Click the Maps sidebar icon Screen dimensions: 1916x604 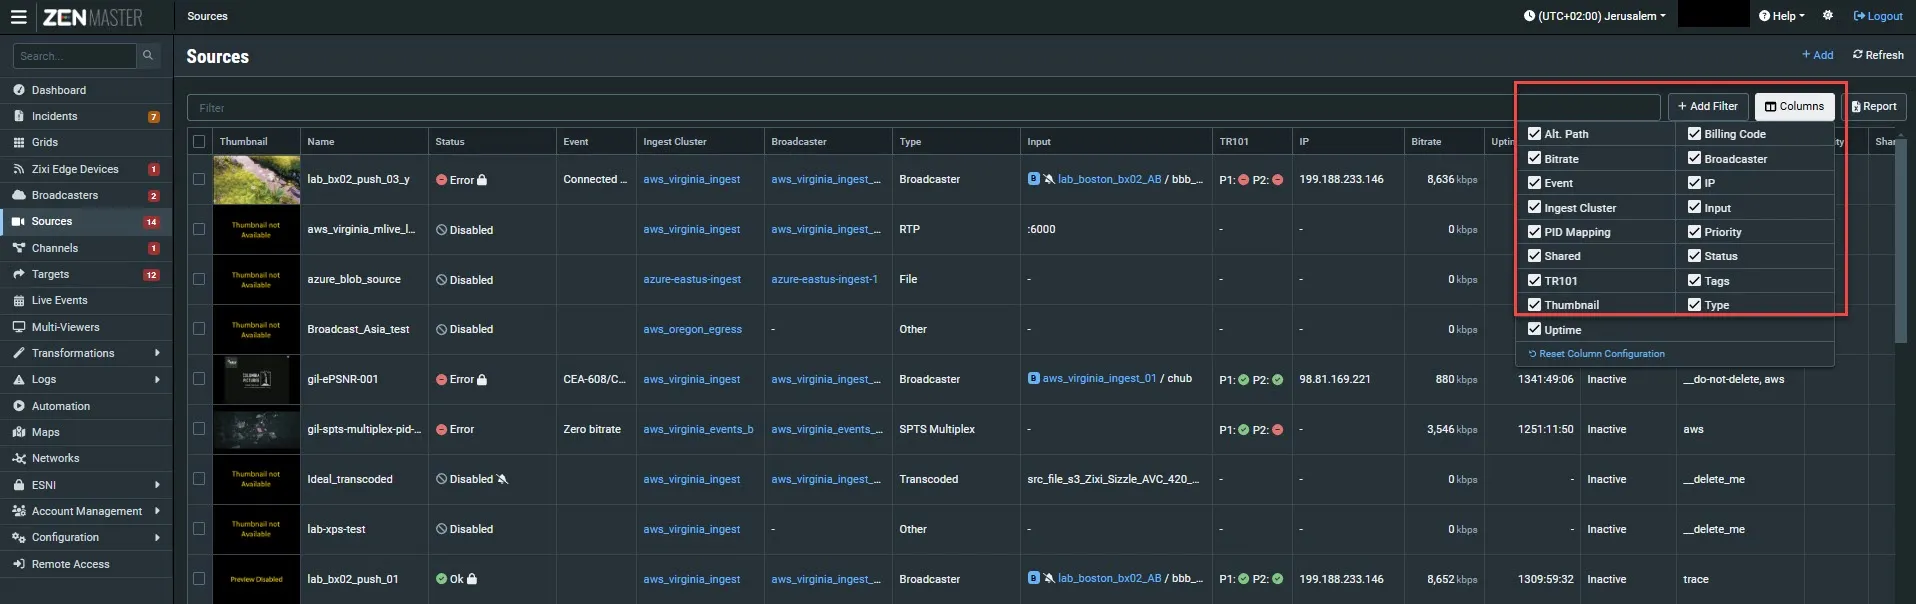pyautogui.click(x=19, y=432)
